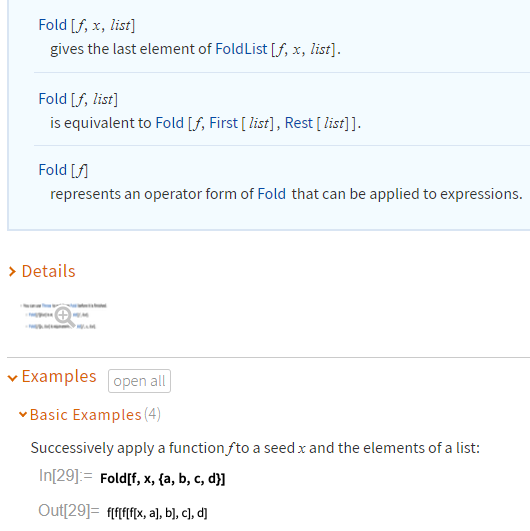Image resolution: width=530 pixels, height=531 pixels.
Task: Click Fold link in 'Fold [f]' heading
Action: coord(52,170)
